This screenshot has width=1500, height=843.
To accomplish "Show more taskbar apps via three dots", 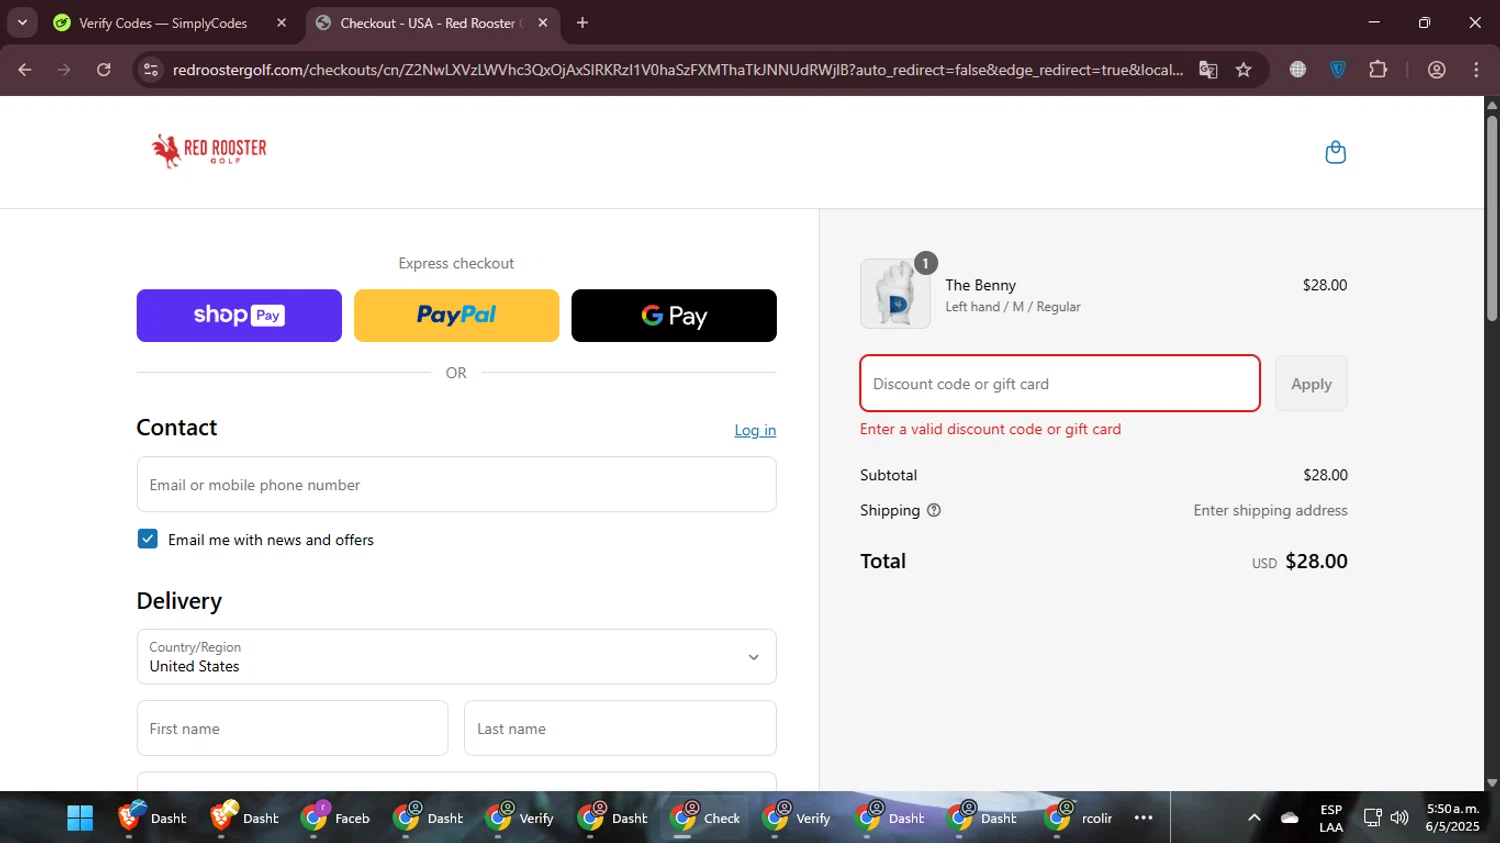I will click(x=1144, y=818).
